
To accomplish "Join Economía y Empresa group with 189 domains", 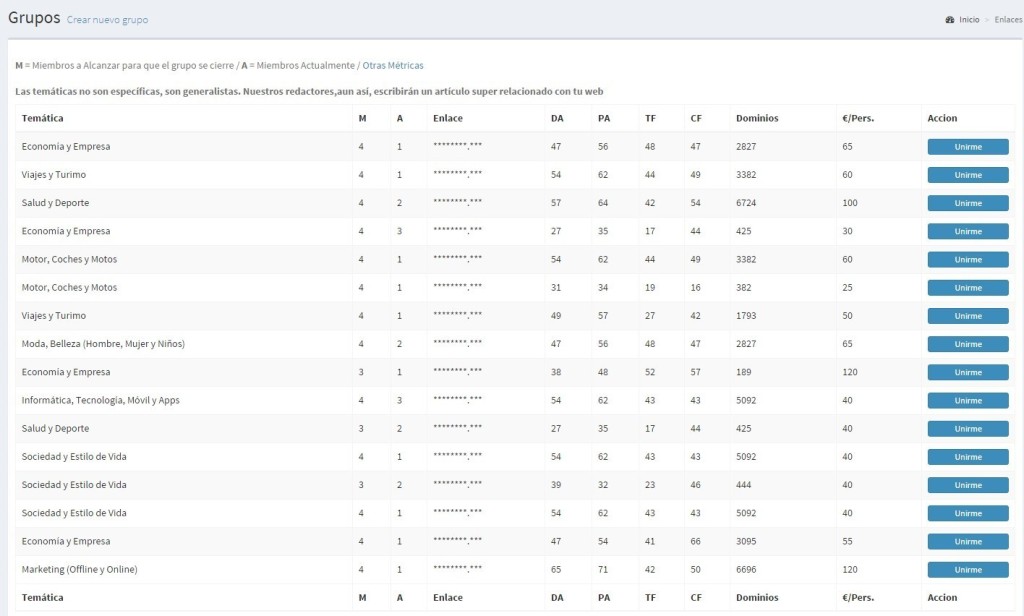I will [968, 372].
